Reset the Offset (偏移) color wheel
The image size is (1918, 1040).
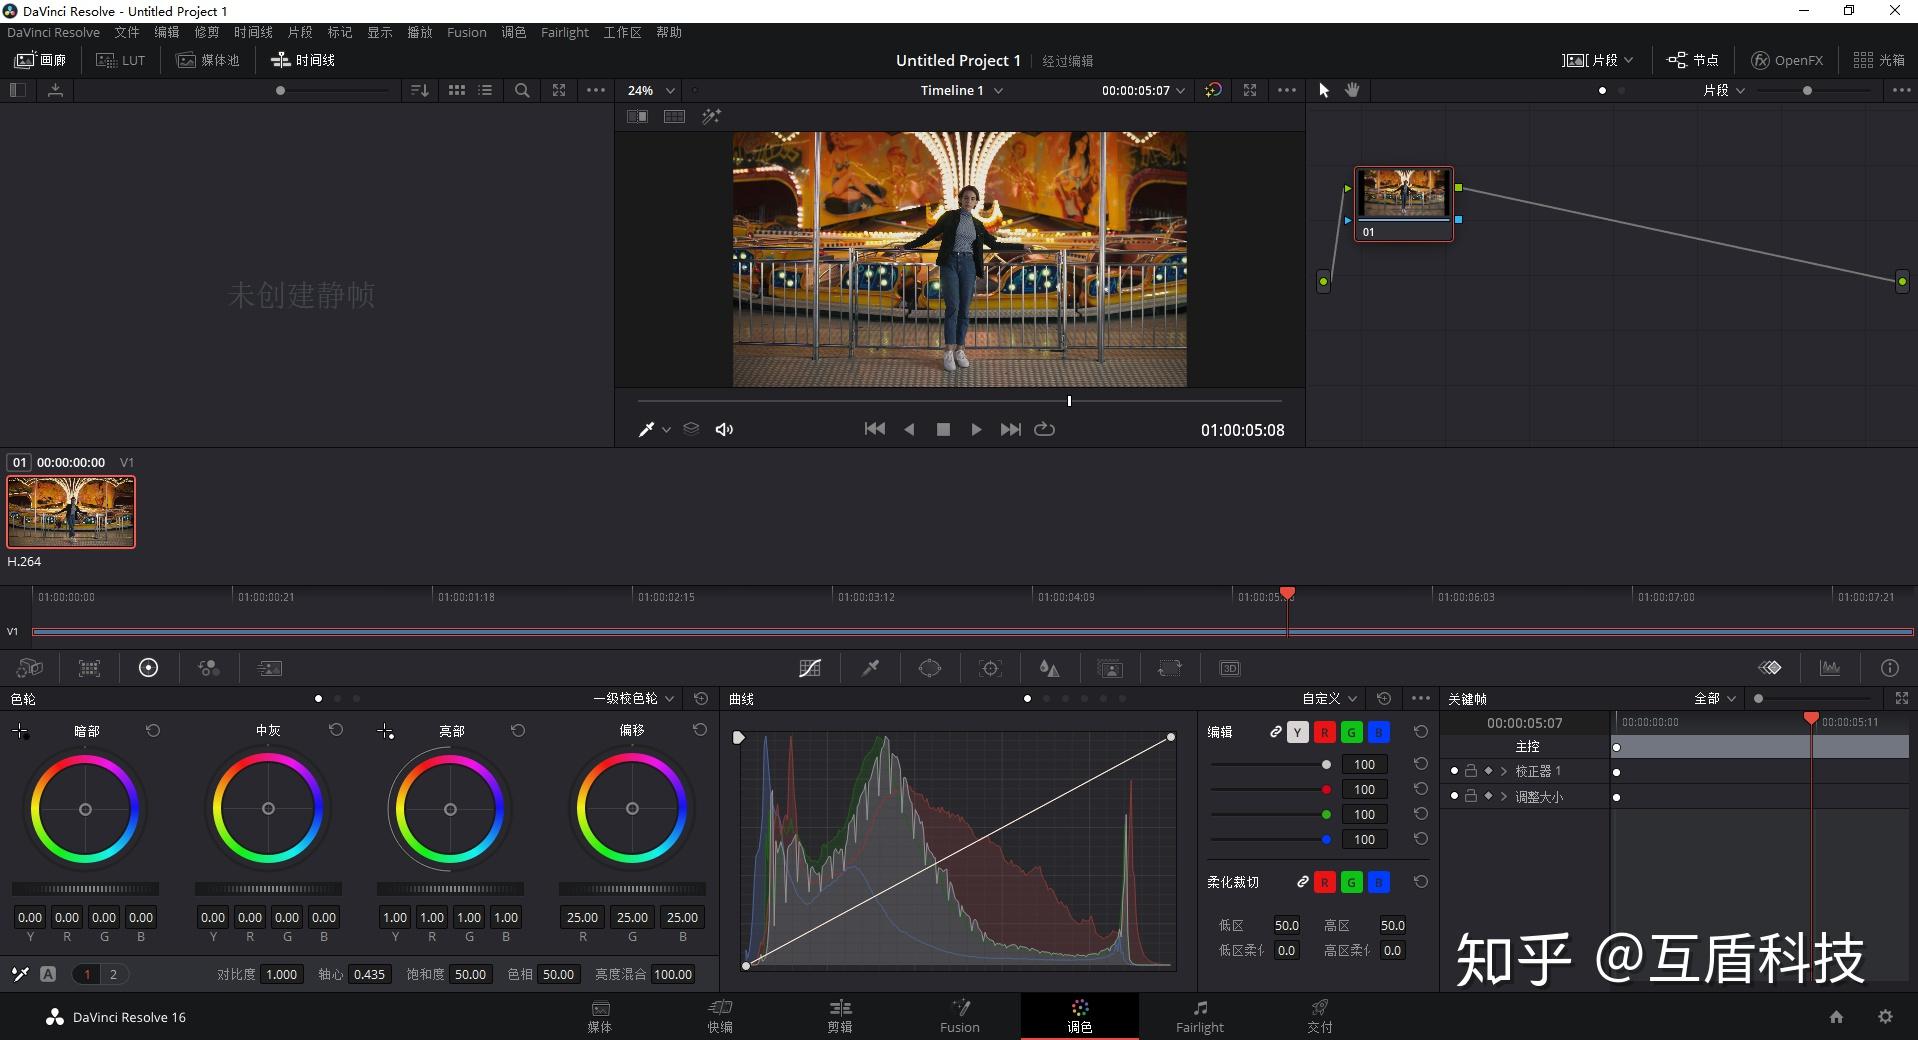[700, 730]
